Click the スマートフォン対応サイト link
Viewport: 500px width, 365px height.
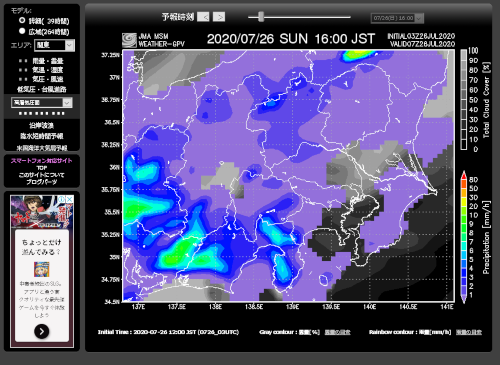[41, 161]
